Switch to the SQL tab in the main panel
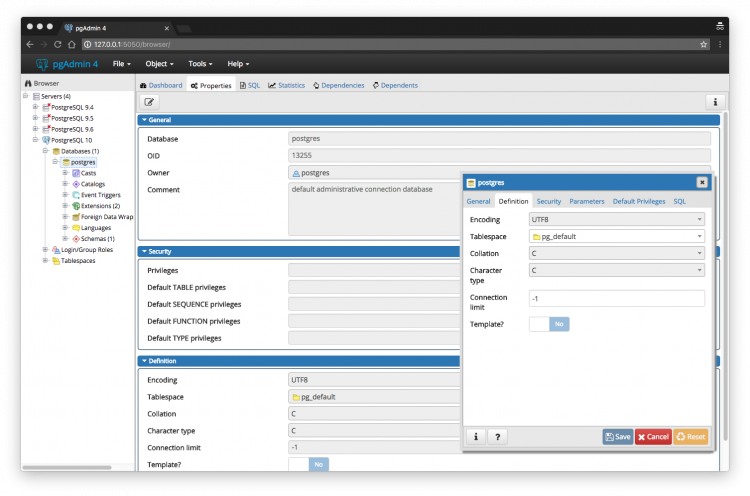The image size is (750, 496). click(250, 86)
